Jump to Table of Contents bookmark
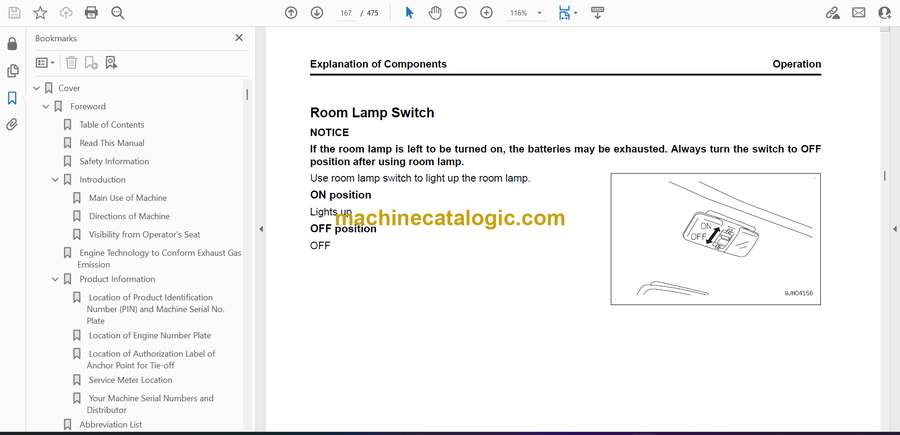Viewport: 900px width, 435px height. tap(111, 125)
